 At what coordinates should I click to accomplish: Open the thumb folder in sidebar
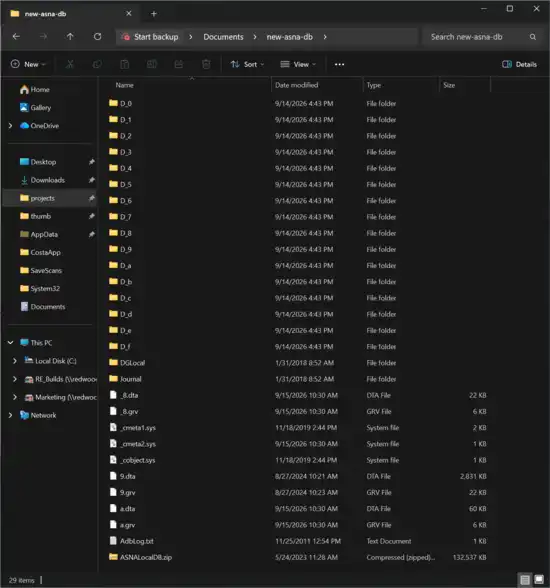coord(36,216)
